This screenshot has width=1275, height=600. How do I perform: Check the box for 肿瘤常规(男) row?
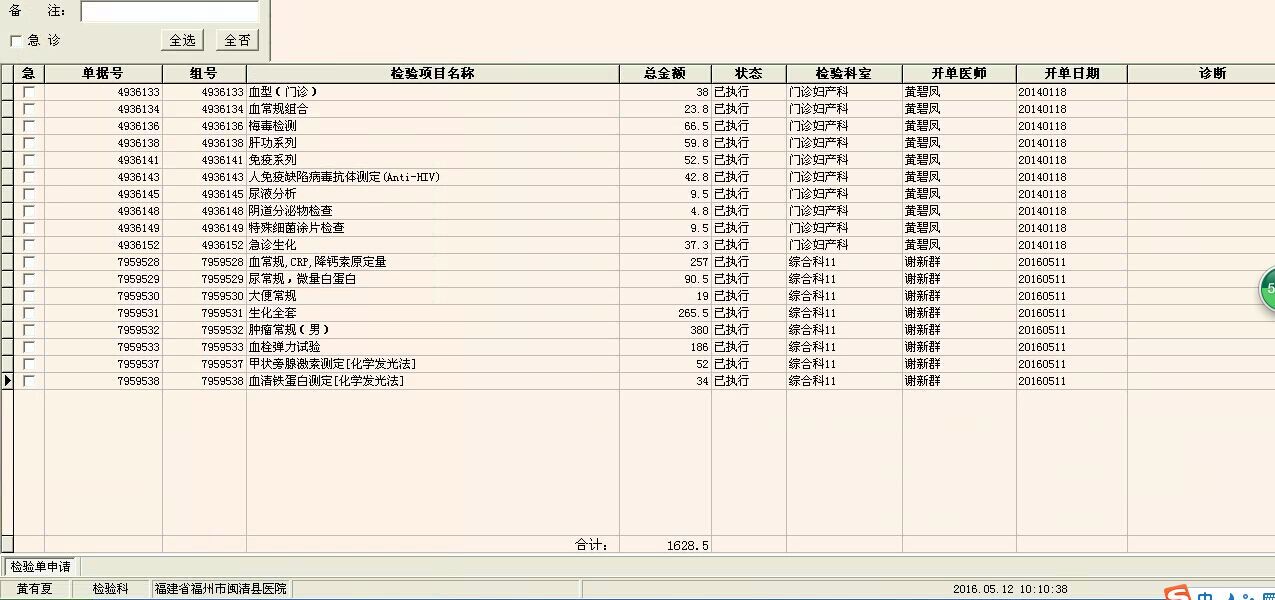[x=29, y=330]
